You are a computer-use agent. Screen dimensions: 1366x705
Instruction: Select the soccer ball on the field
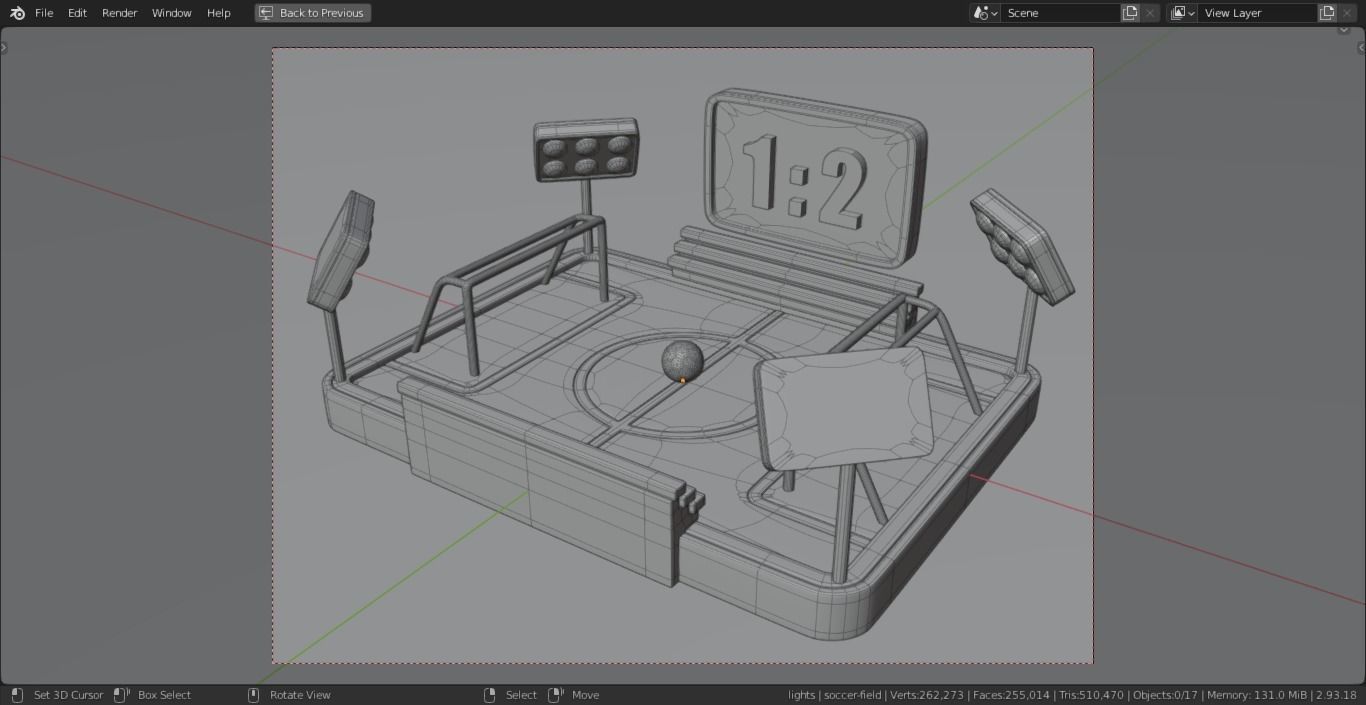click(x=682, y=360)
